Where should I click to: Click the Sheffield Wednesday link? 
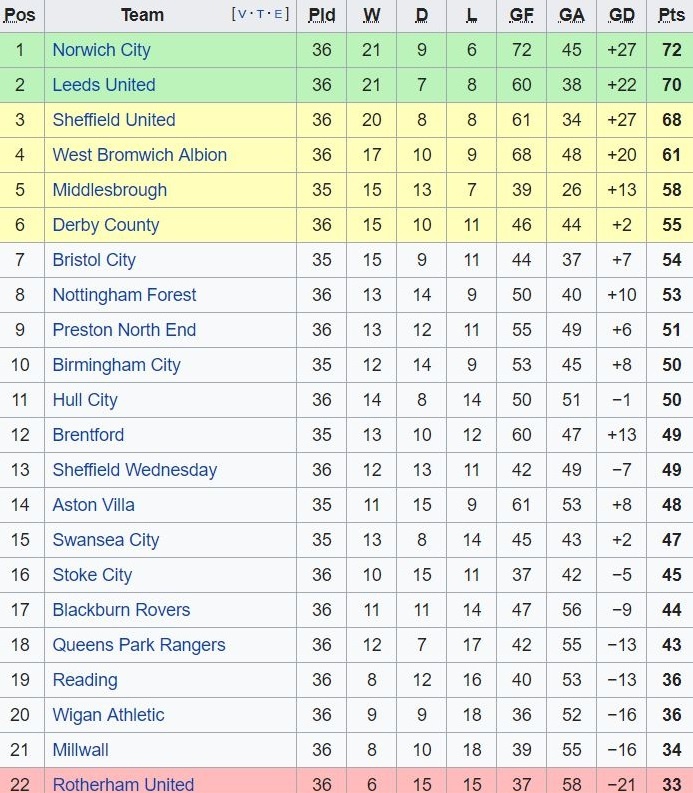135,470
